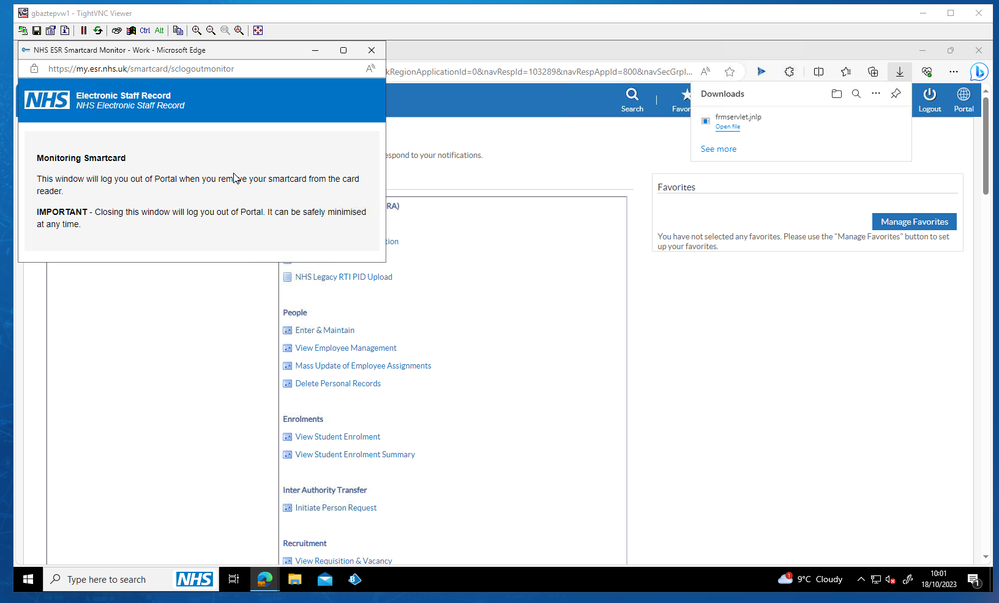The width and height of the screenshot is (999, 603).
Task: Toggle the Alt key in TightVNC toolbar
Action: pos(159,31)
